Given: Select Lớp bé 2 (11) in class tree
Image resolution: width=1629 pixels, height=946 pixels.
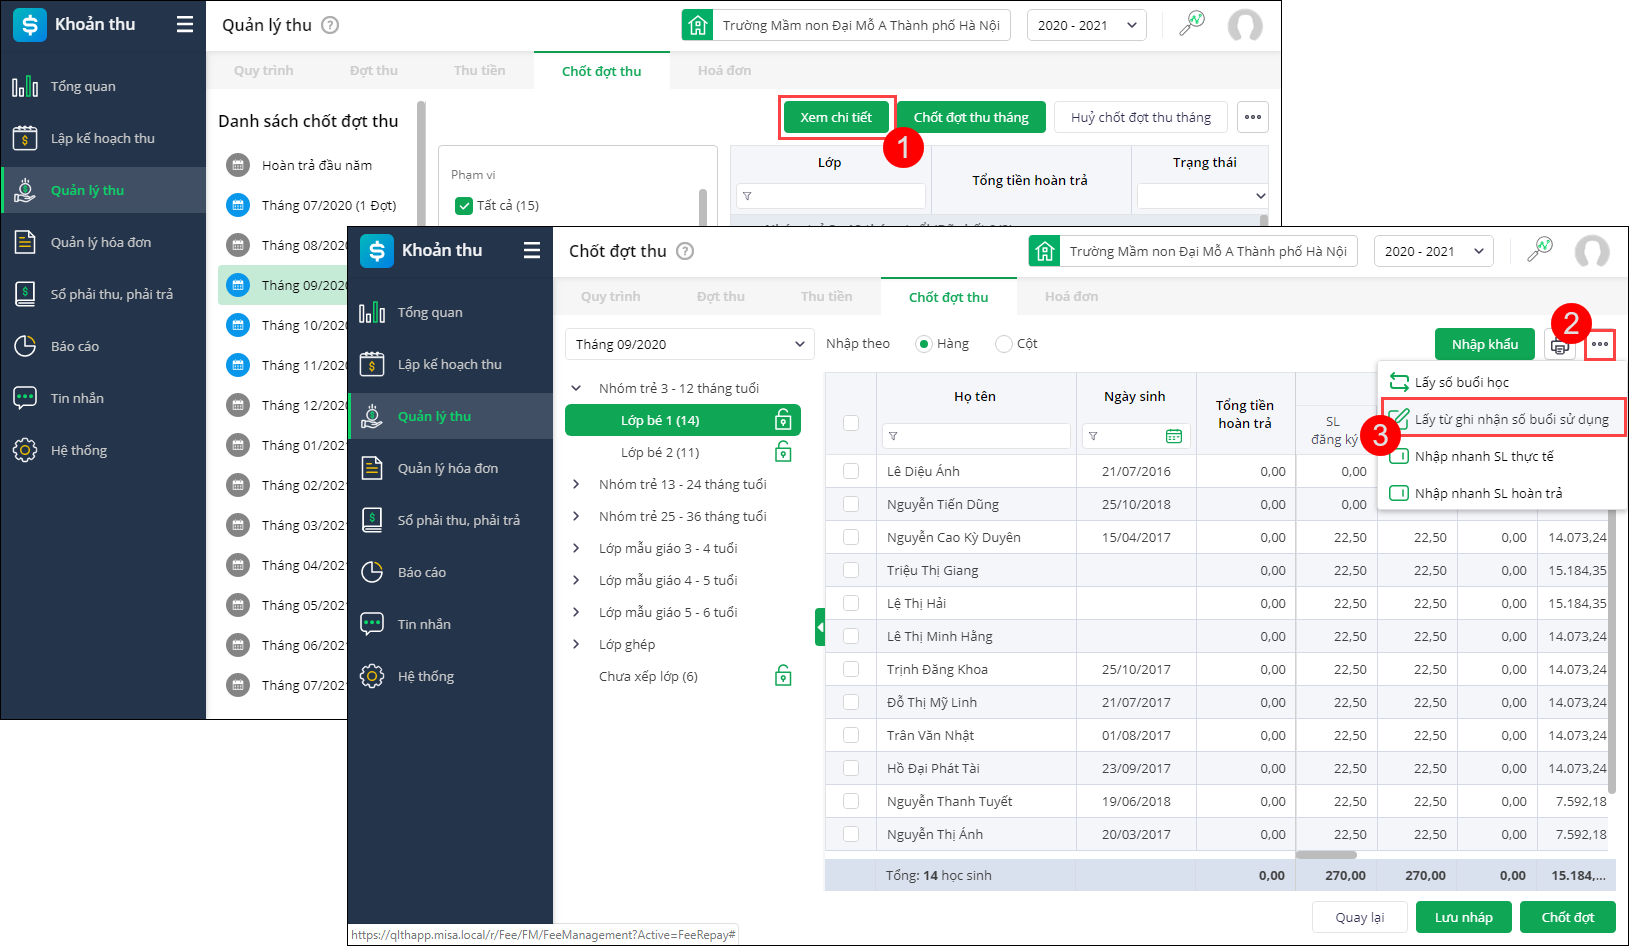Looking at the screenshot, I should [660, 452].
